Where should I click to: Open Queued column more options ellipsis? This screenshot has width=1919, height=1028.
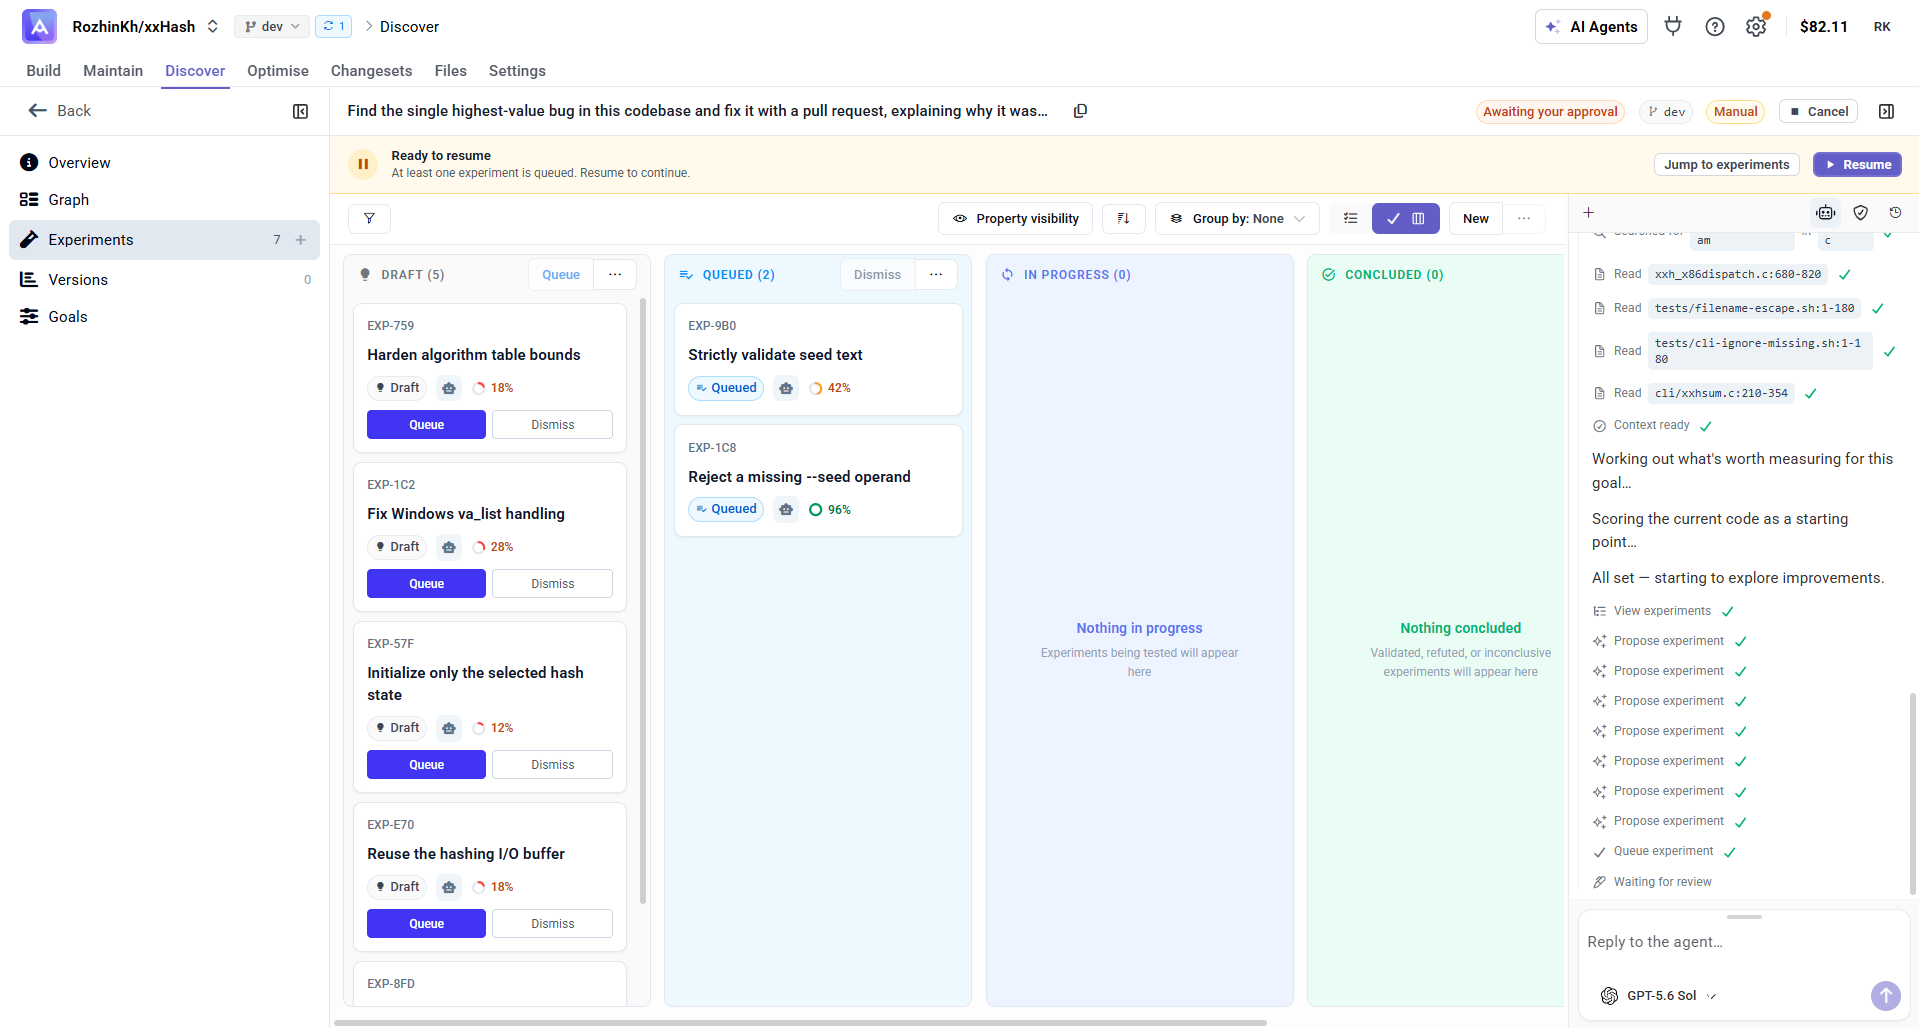click(x=936, y=274)
